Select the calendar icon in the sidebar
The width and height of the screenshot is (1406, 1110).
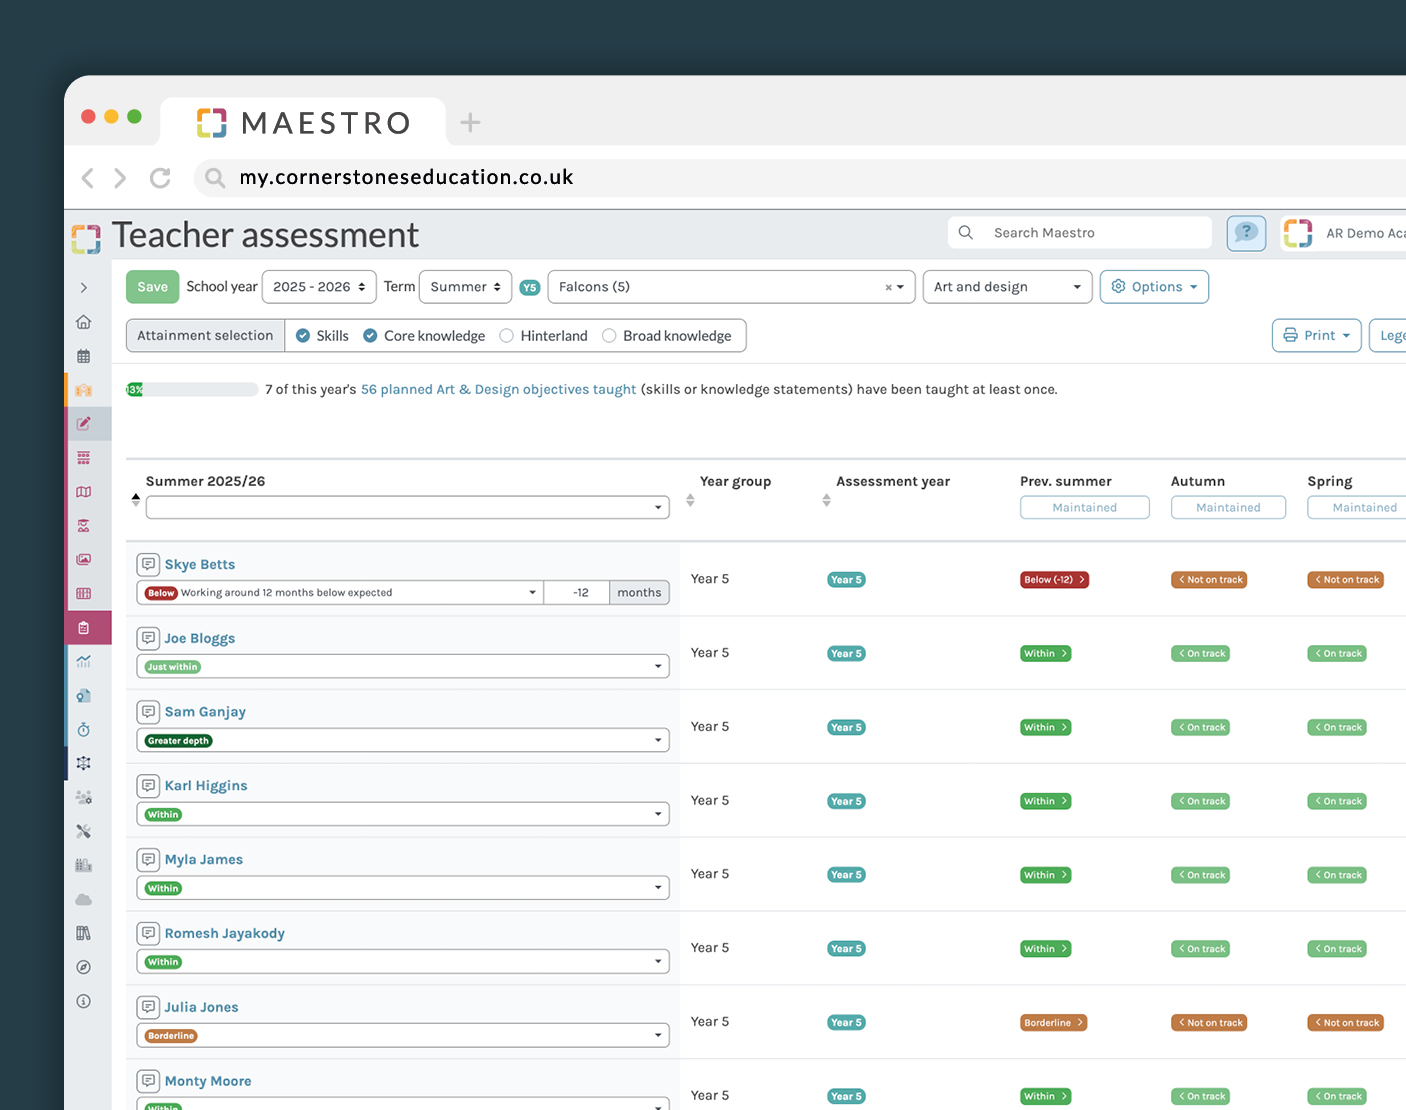tap(84, 355)
